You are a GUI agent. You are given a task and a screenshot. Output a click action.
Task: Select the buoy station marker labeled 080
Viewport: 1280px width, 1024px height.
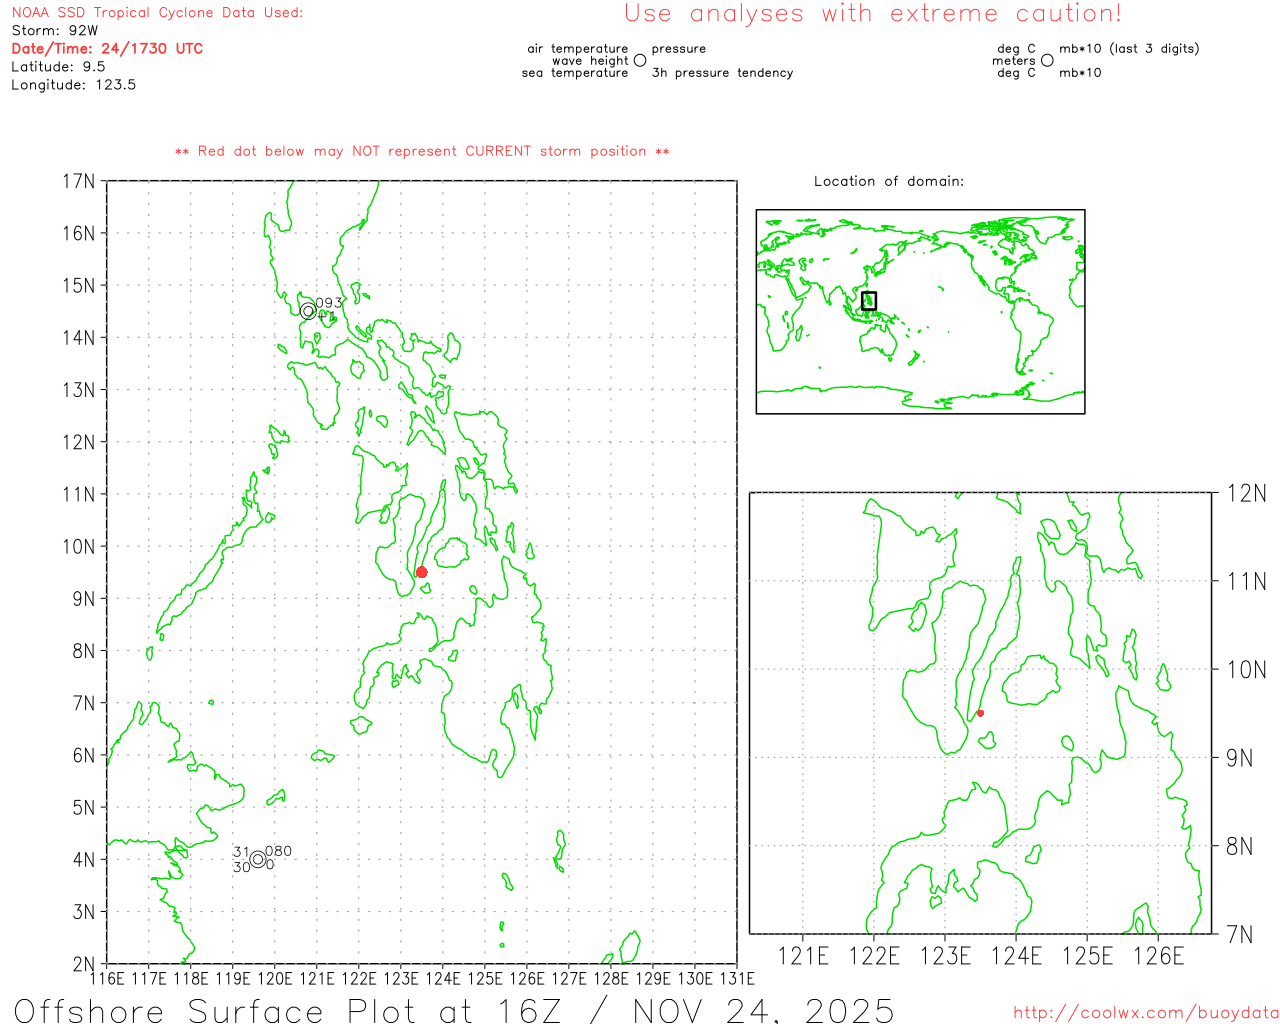click(258, 859)
